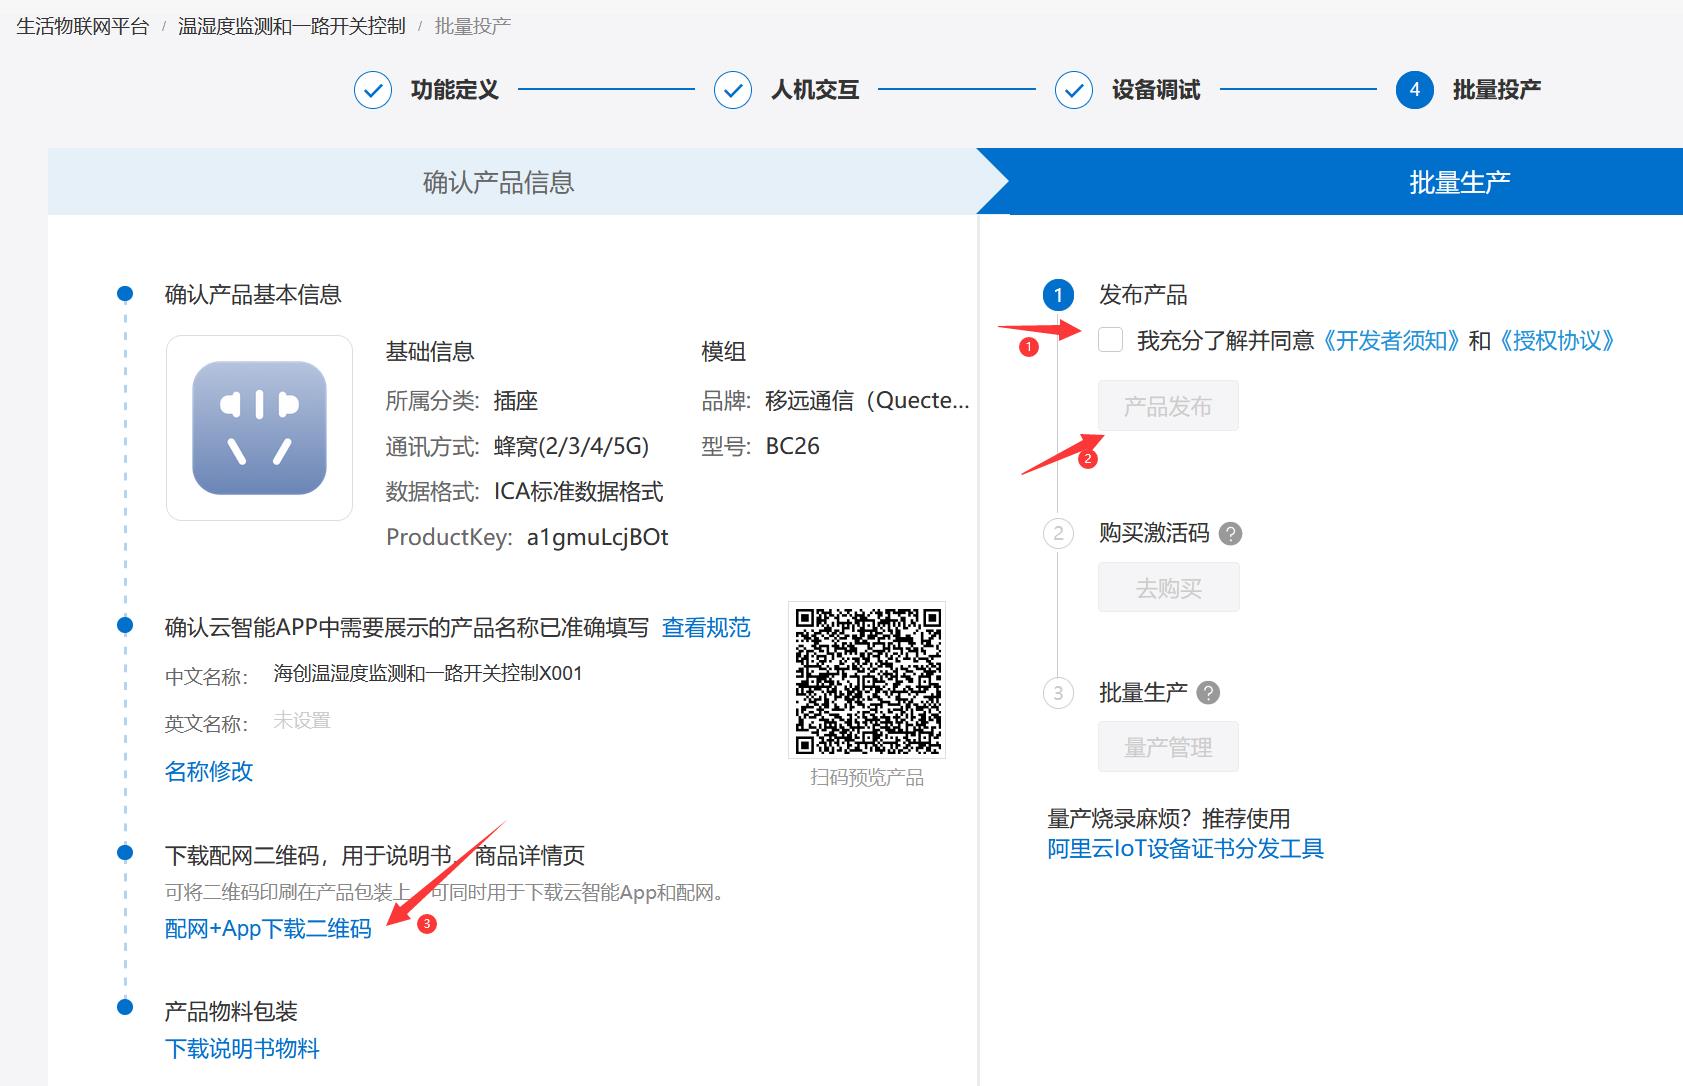This screenshot has height=1086, width=1683.
Task: Click the 去购买 button
Action: pyautogui.click(x=1169, y=588)
